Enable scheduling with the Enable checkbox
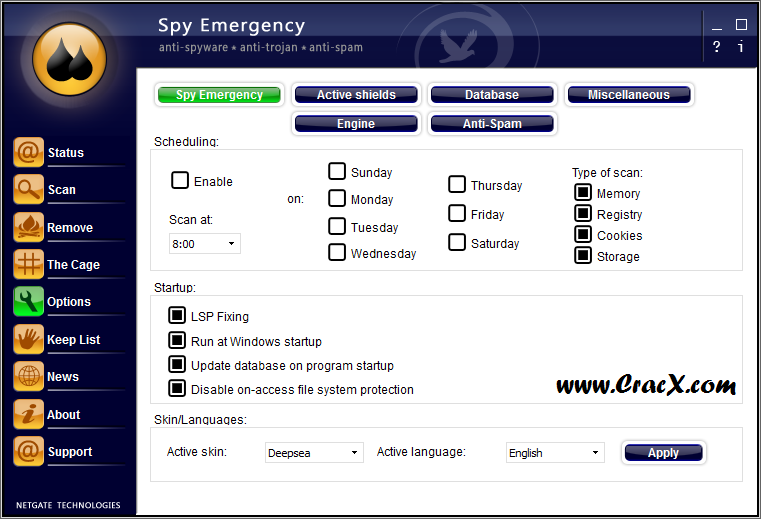This screenshot has height=519, width=761. coord(180,180)
